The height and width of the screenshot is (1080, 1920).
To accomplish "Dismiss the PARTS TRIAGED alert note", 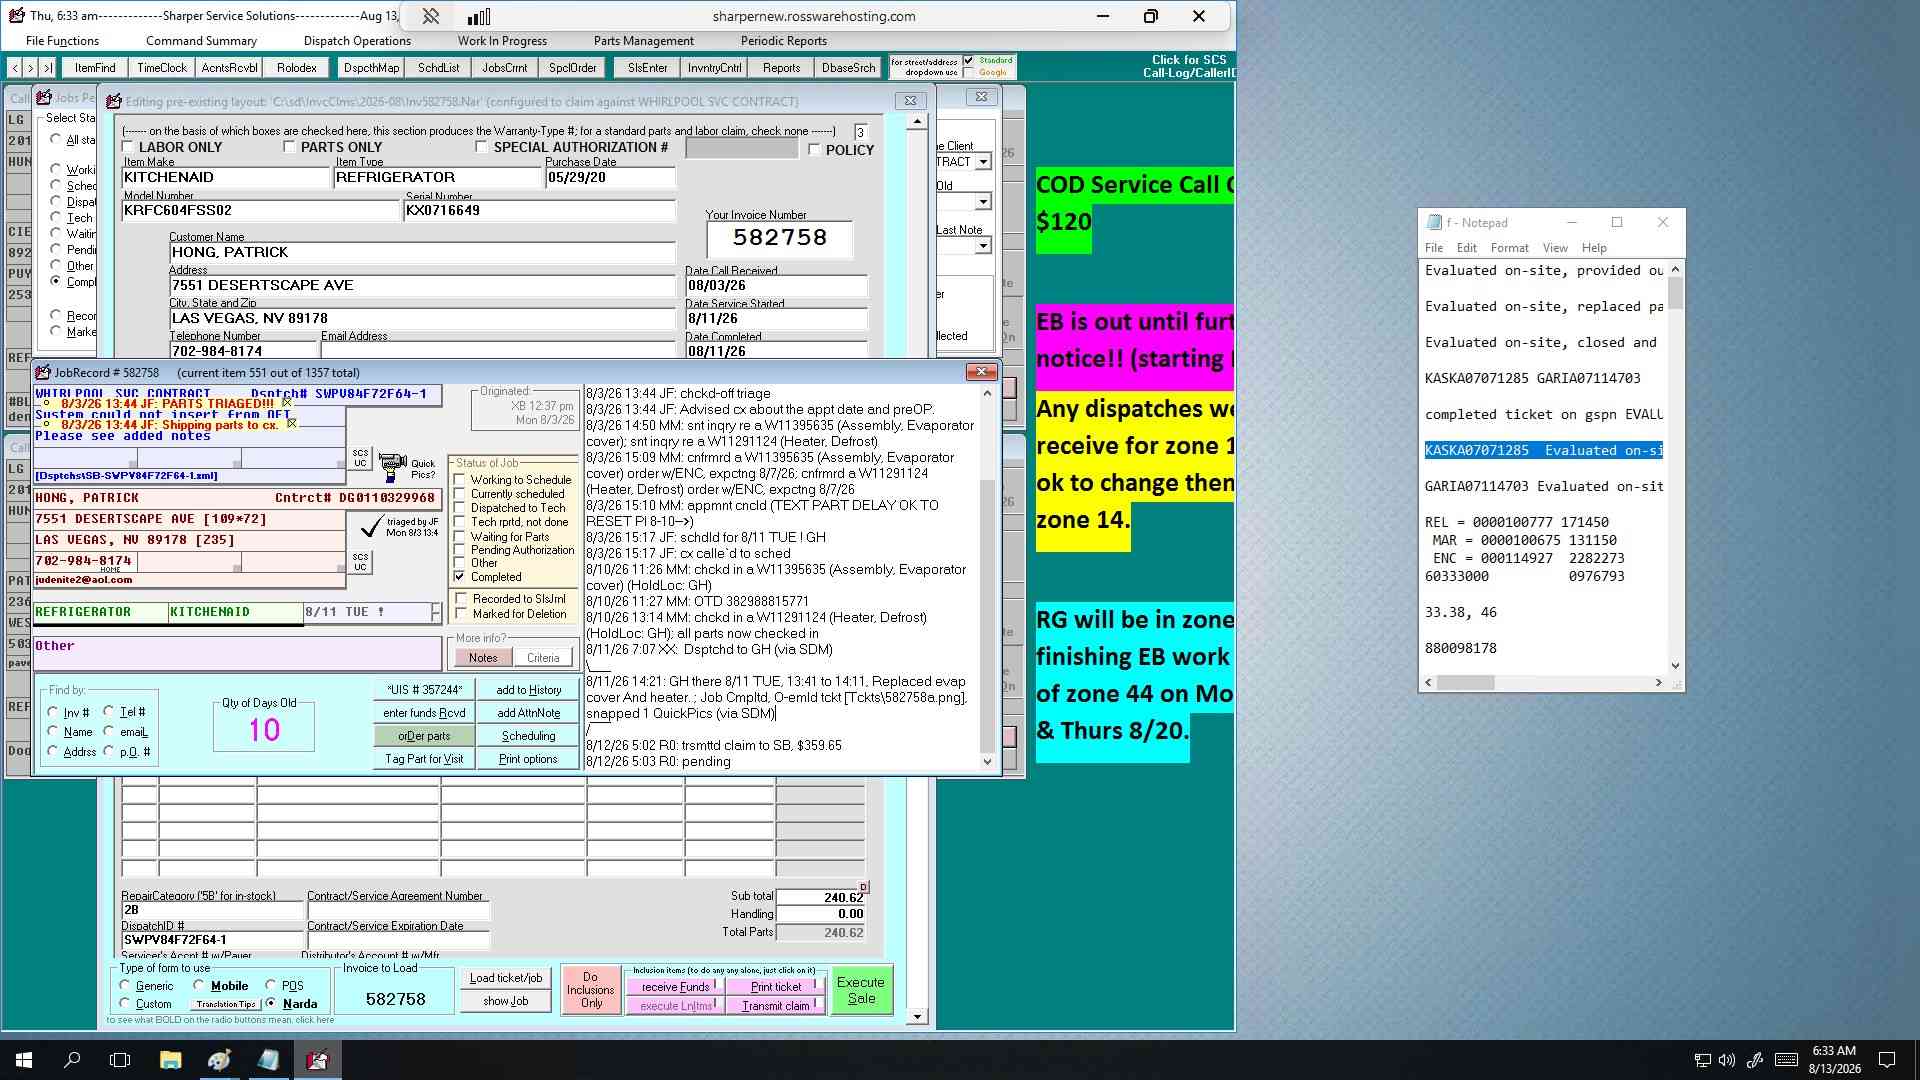I will coord(287,403).
